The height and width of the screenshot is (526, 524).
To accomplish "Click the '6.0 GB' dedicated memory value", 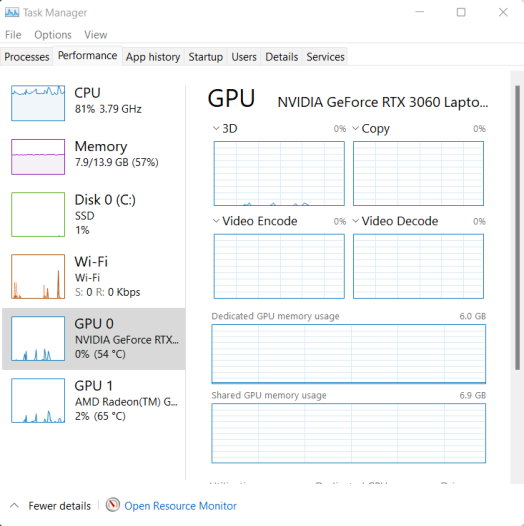I will coord(472,316).
